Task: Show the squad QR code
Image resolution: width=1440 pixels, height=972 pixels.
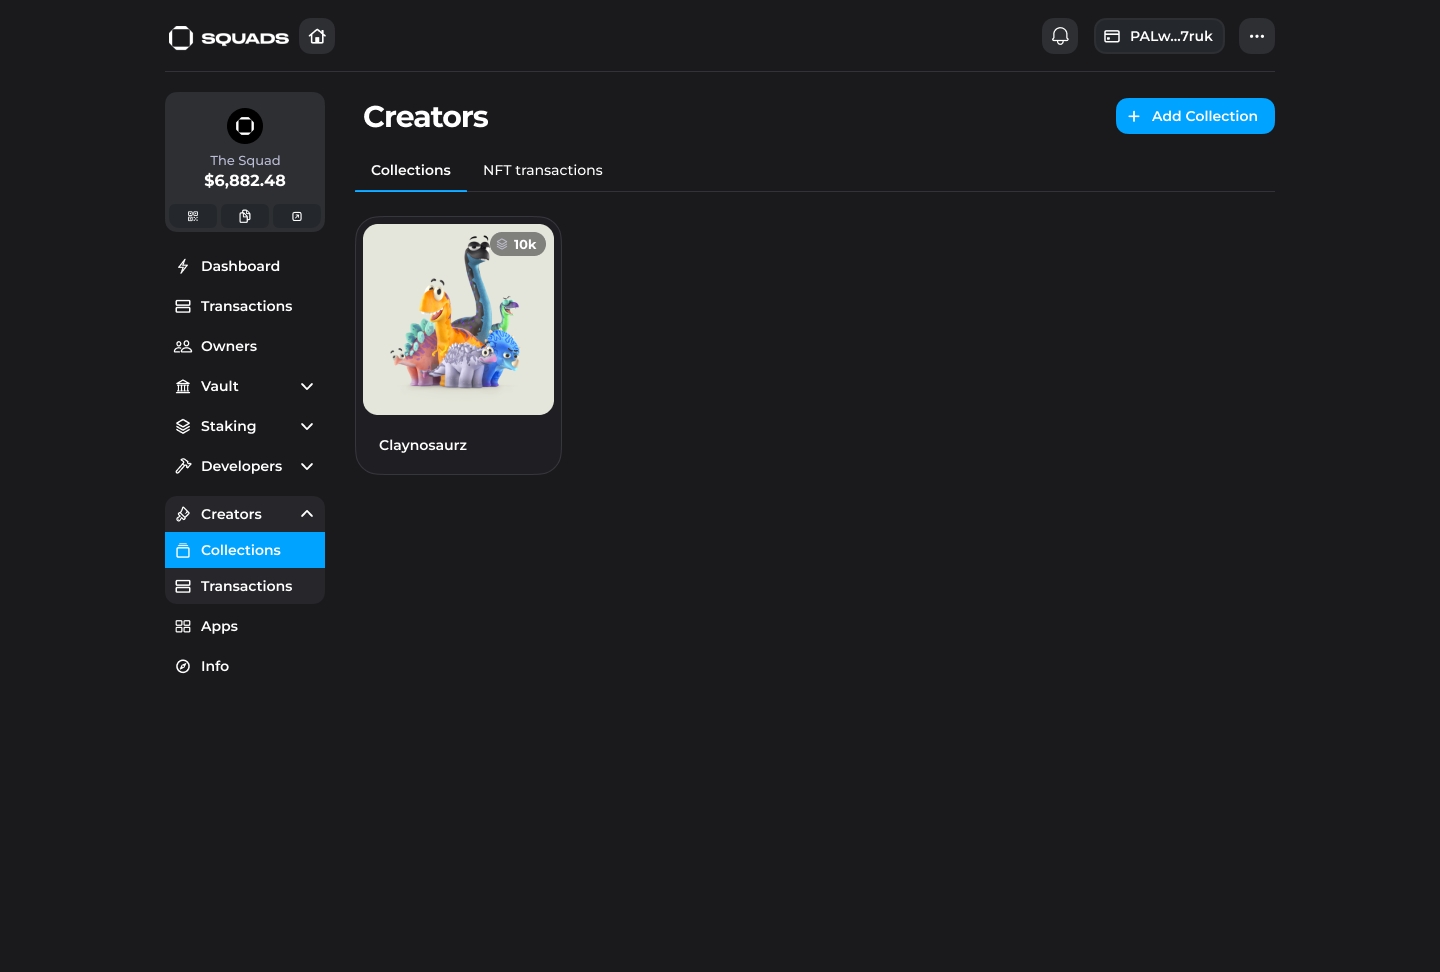Action: [x=193, y=217]
